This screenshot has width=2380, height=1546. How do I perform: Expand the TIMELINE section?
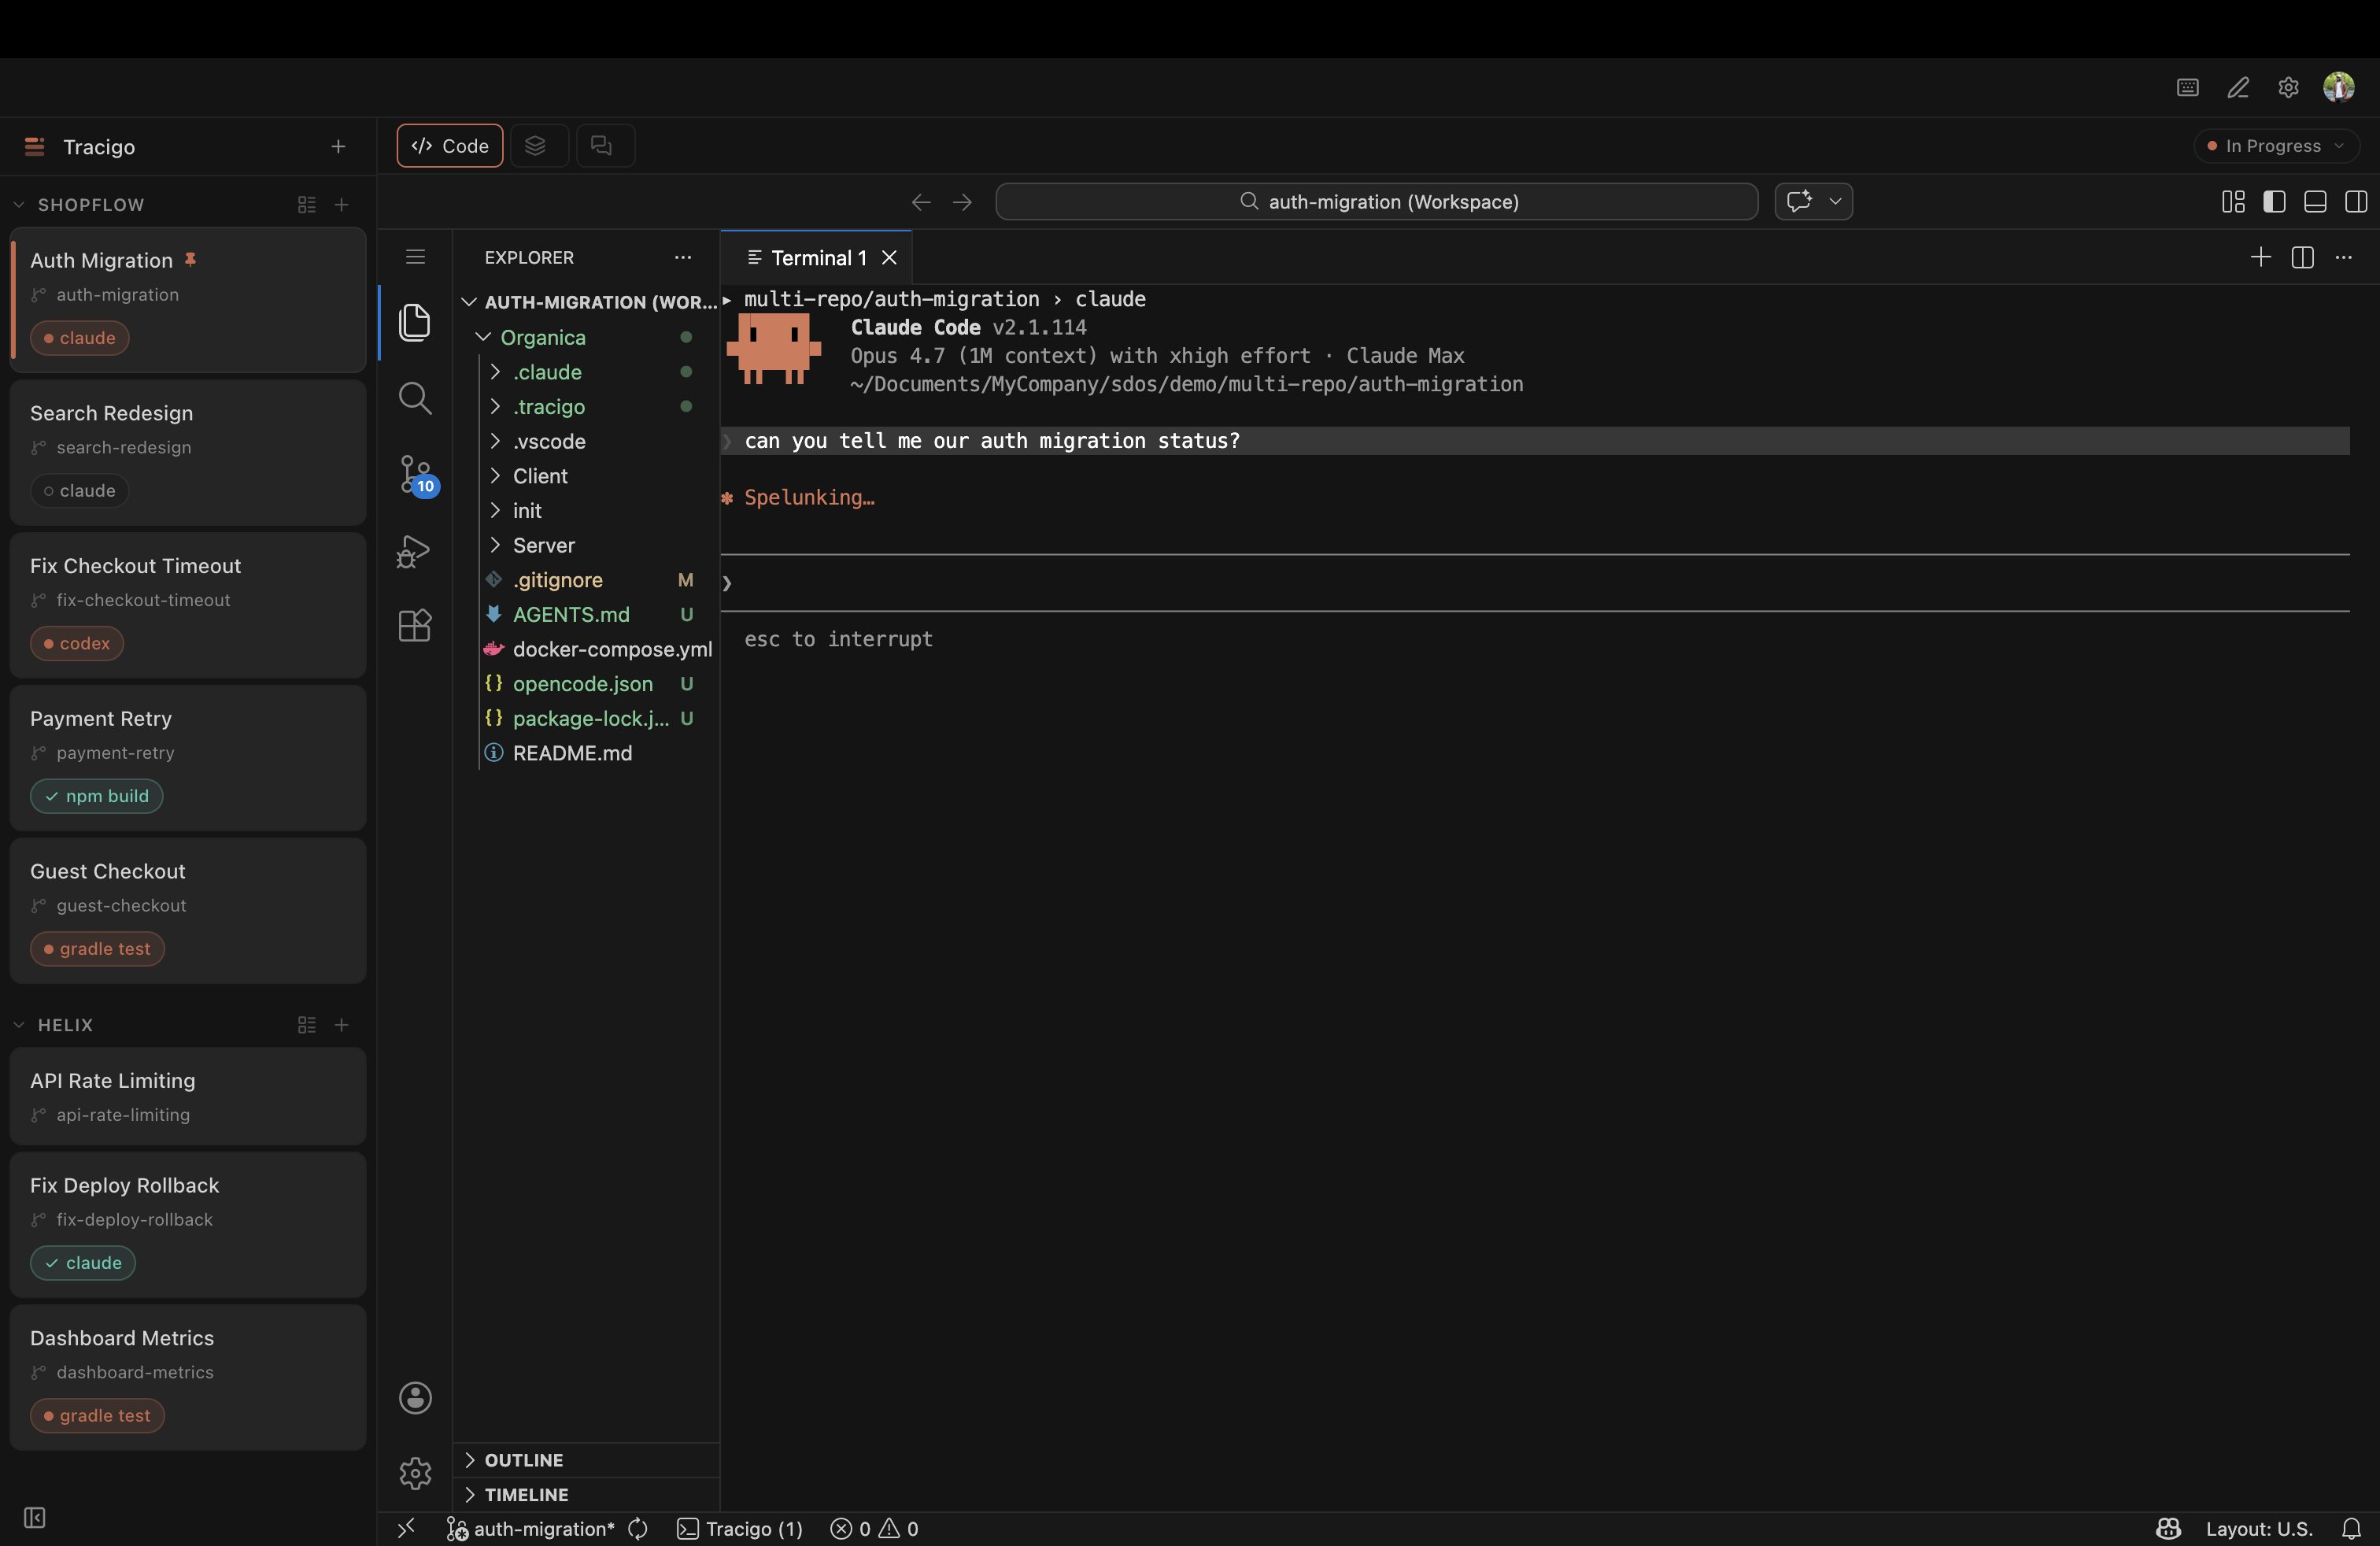[x=469, y=1495]
